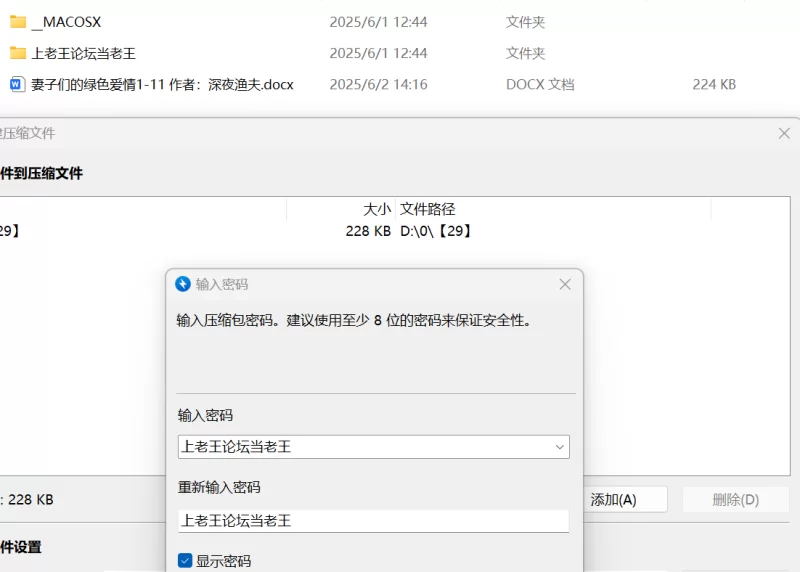Click the 文件夹 type of _MACOSX row
The height and width of the screenshot is (572, 800).
(525, 22)
